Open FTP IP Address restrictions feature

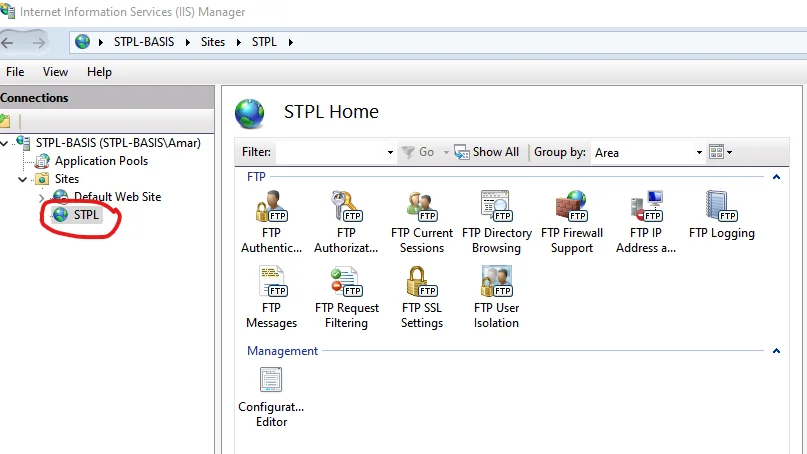[x=646, y=222]
